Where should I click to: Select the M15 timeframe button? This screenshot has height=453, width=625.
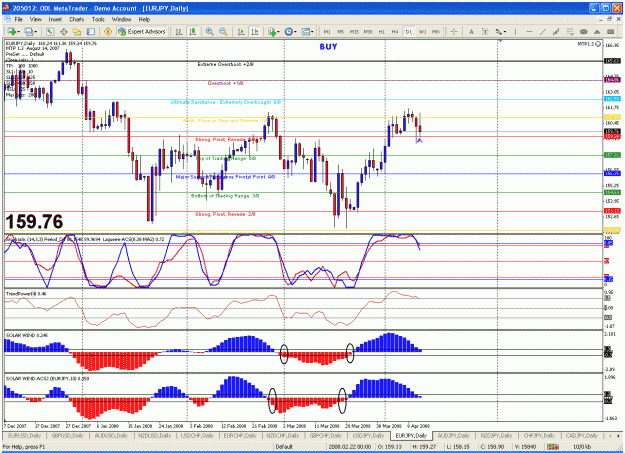click(x=354, y=32)
